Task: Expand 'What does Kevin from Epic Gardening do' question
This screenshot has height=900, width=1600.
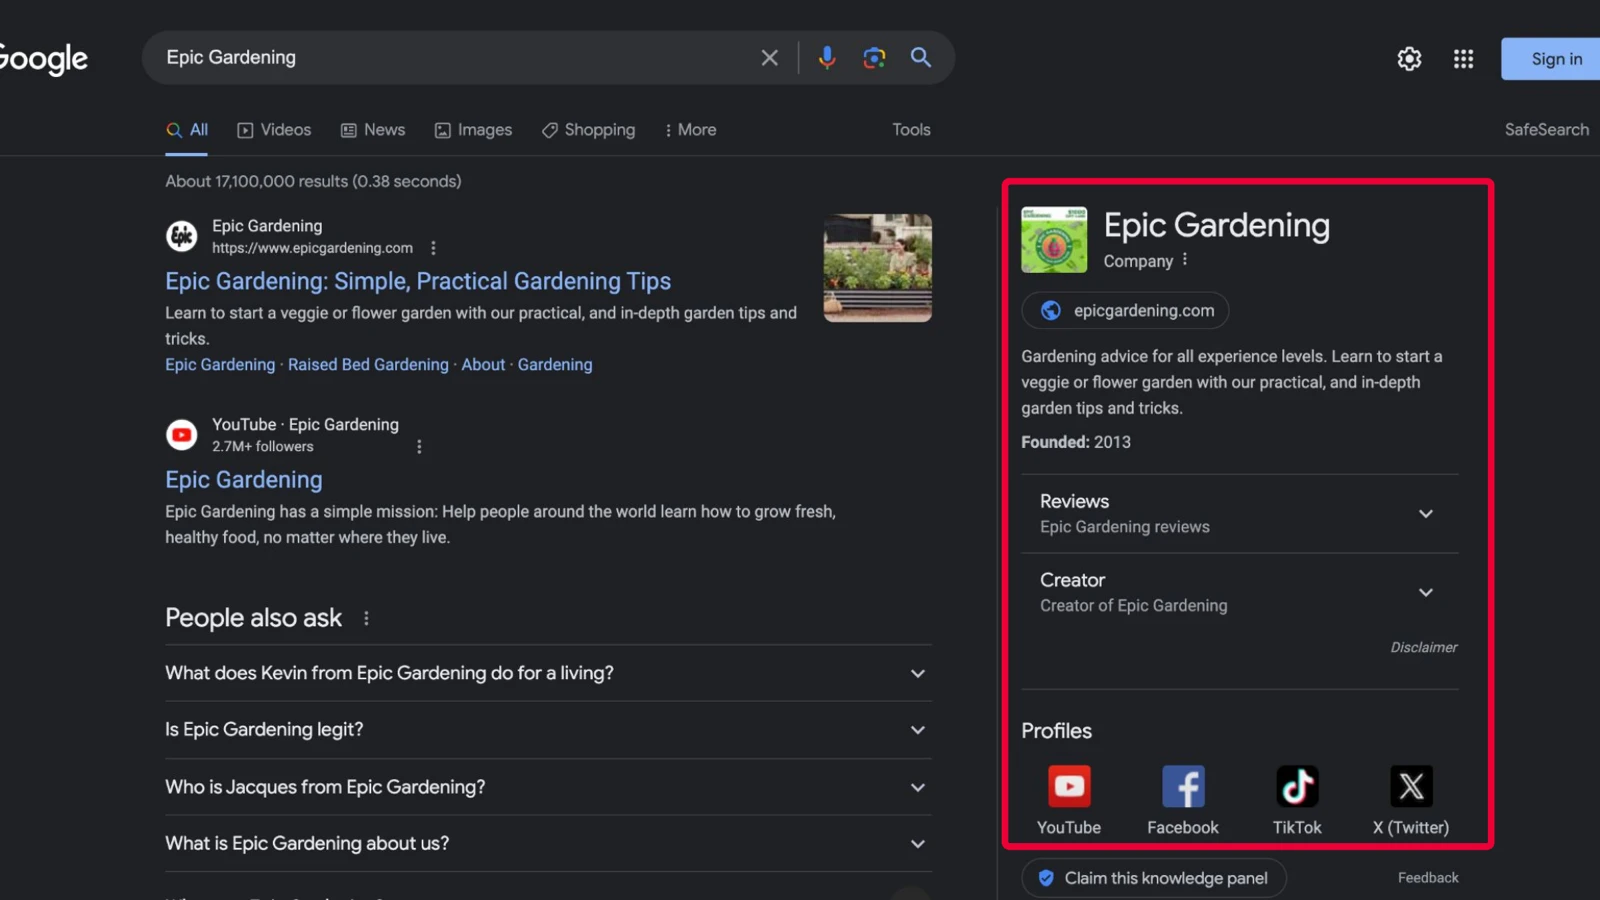Action: [x=548, y=673]
